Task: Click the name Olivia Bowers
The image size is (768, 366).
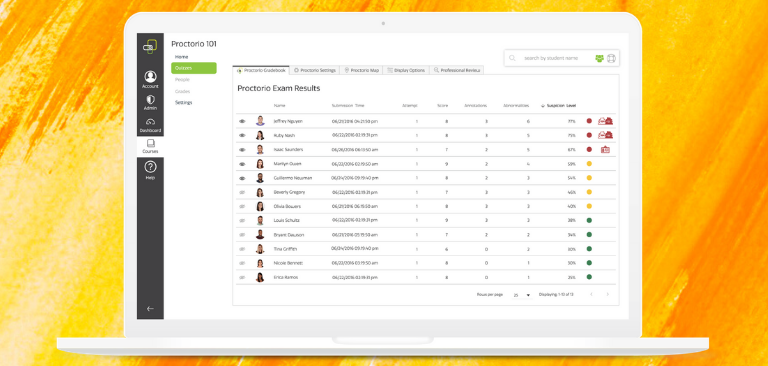Action: click(287, 207)
